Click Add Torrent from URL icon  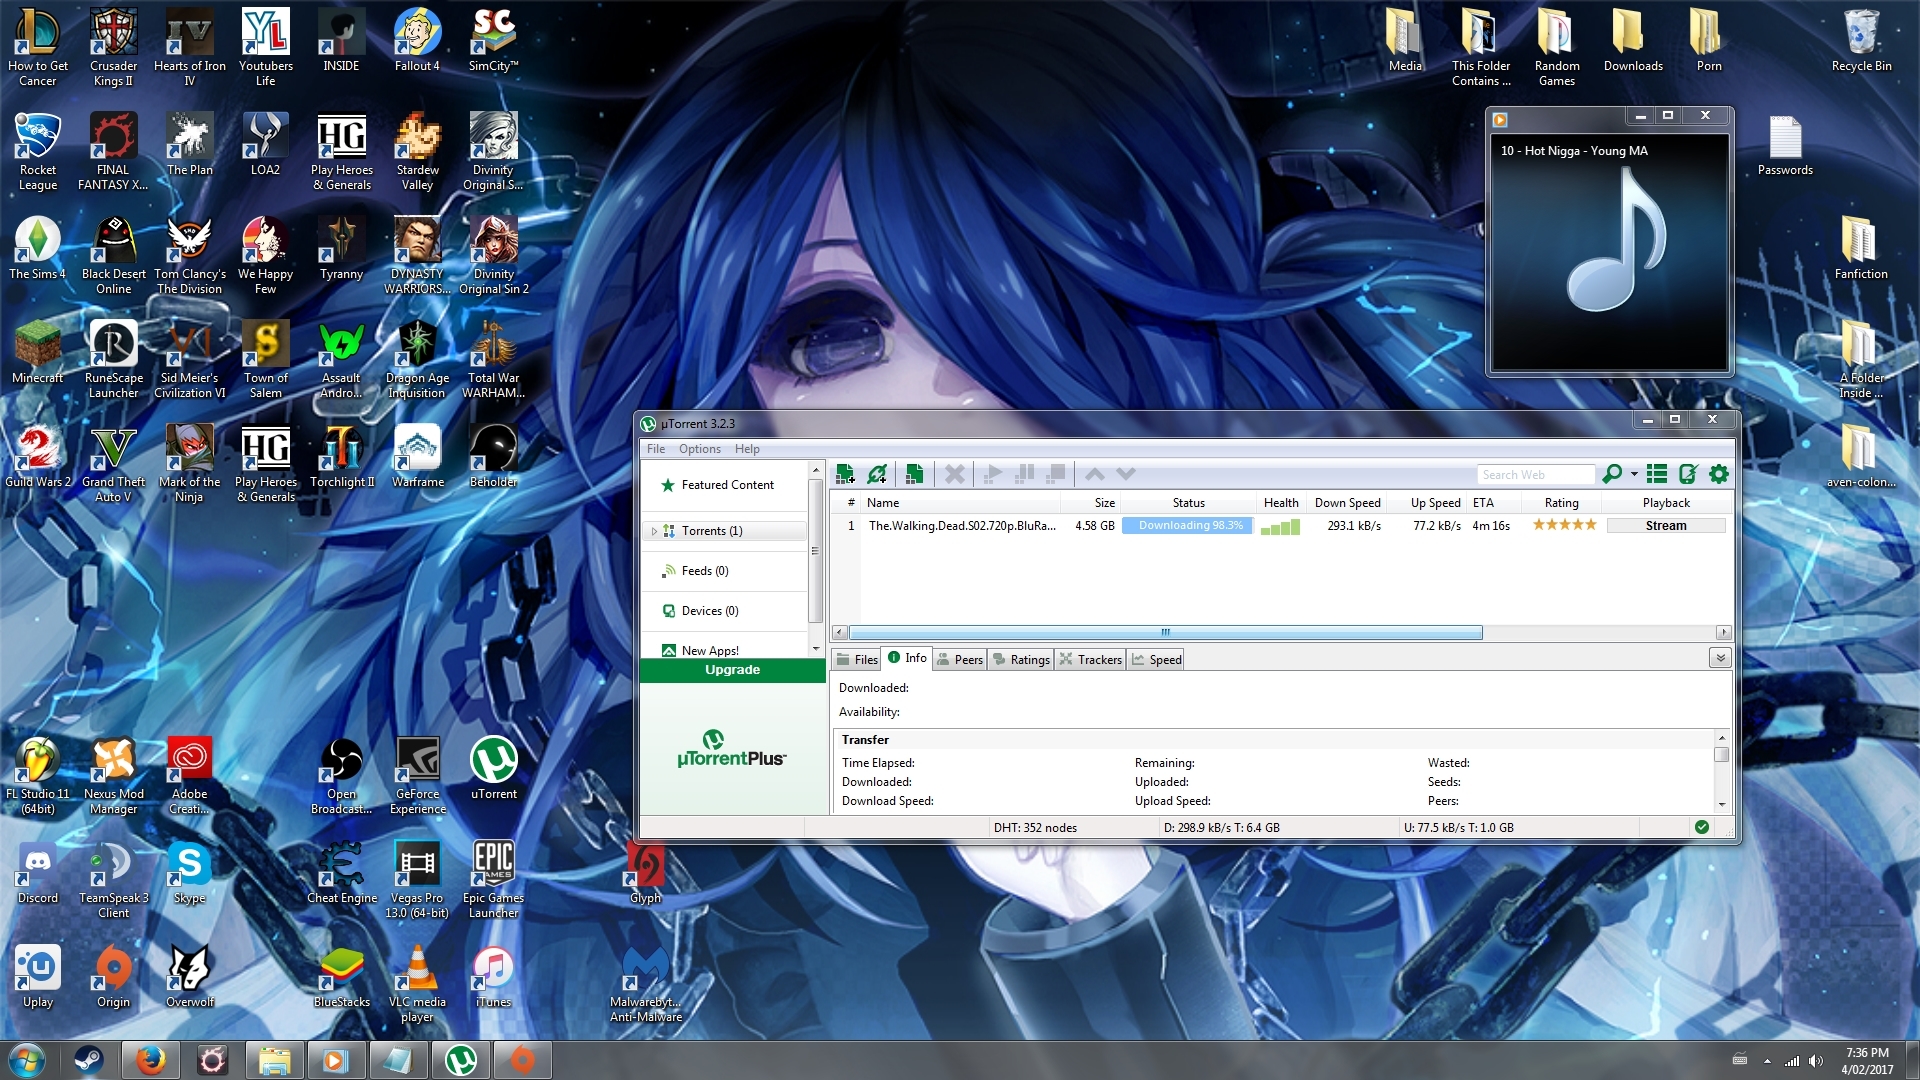pos(878,474)
